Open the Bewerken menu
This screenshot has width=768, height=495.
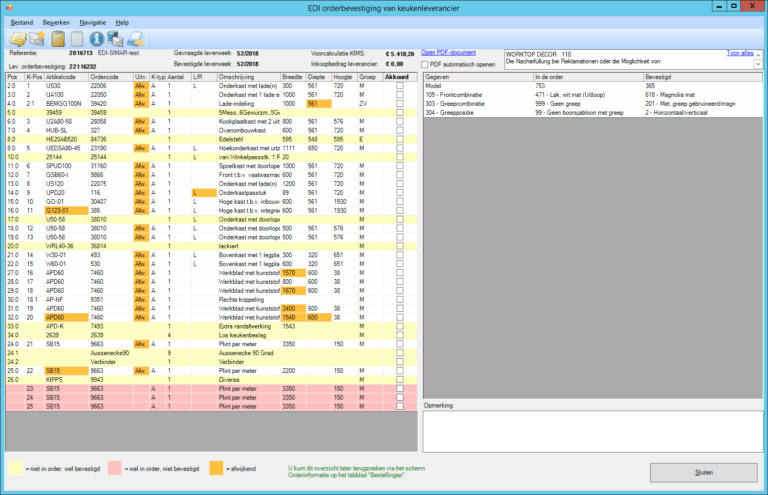56,21
